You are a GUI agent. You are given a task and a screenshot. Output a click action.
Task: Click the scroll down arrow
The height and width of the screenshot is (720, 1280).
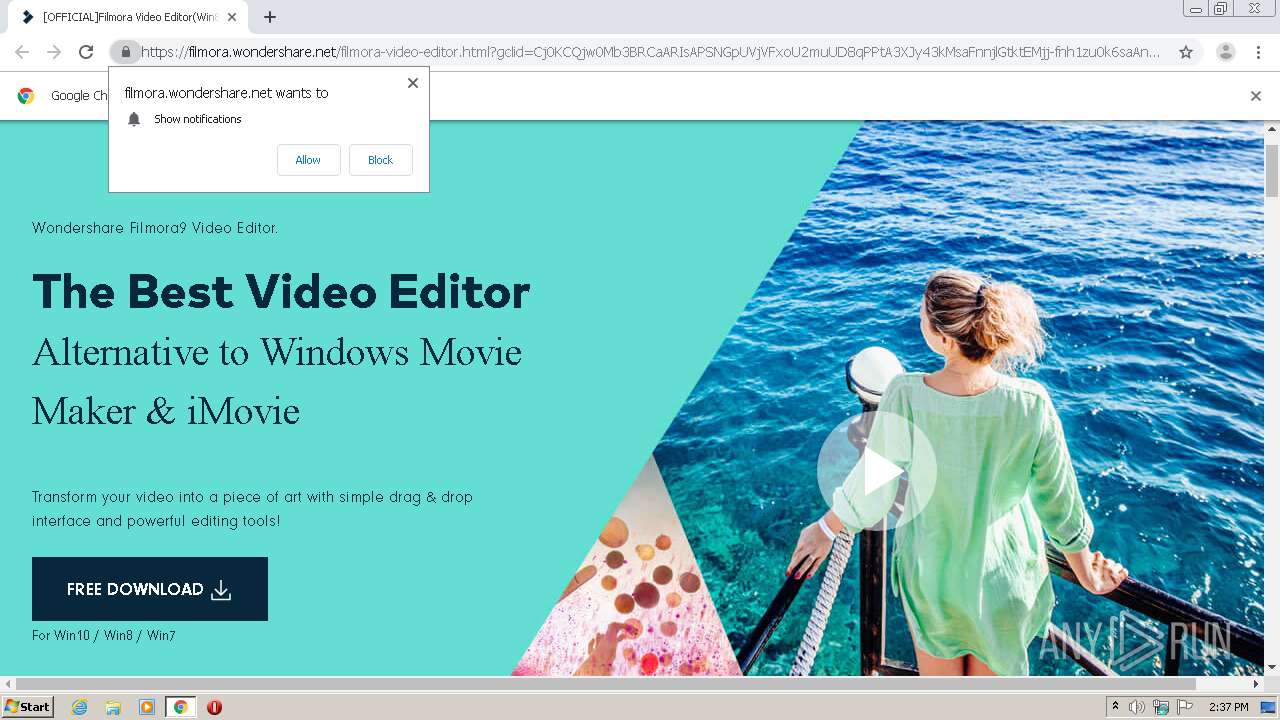click(1272, 667)
